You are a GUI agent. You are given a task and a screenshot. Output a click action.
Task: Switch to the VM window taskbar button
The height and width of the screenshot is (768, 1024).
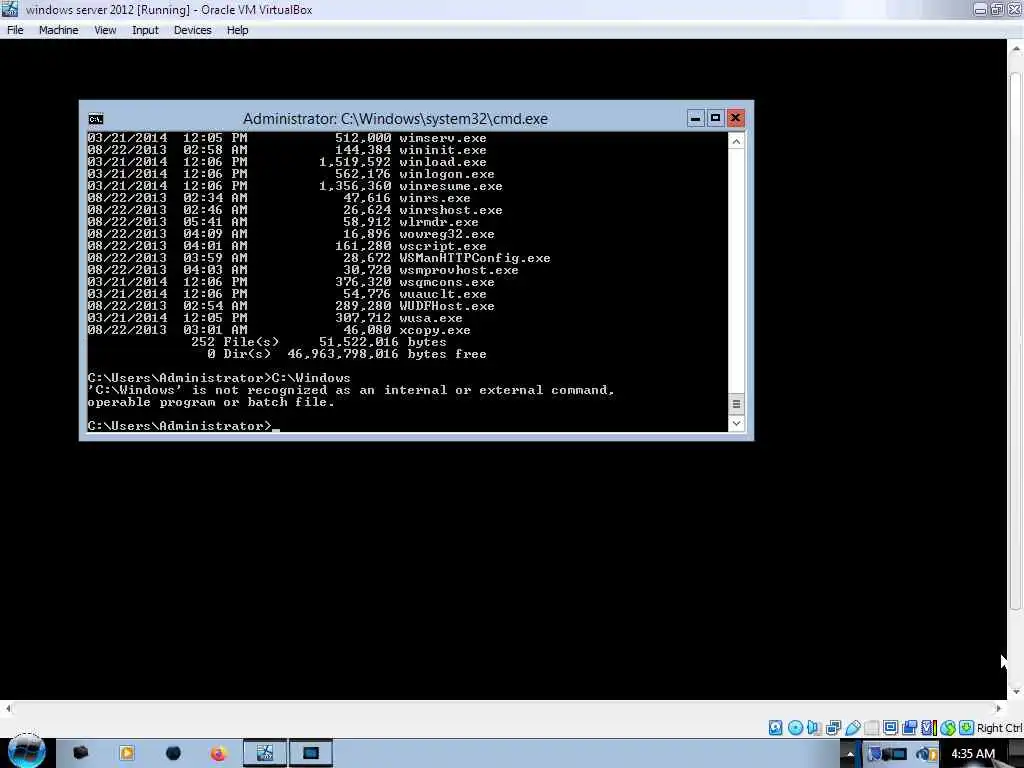(311, 753)
